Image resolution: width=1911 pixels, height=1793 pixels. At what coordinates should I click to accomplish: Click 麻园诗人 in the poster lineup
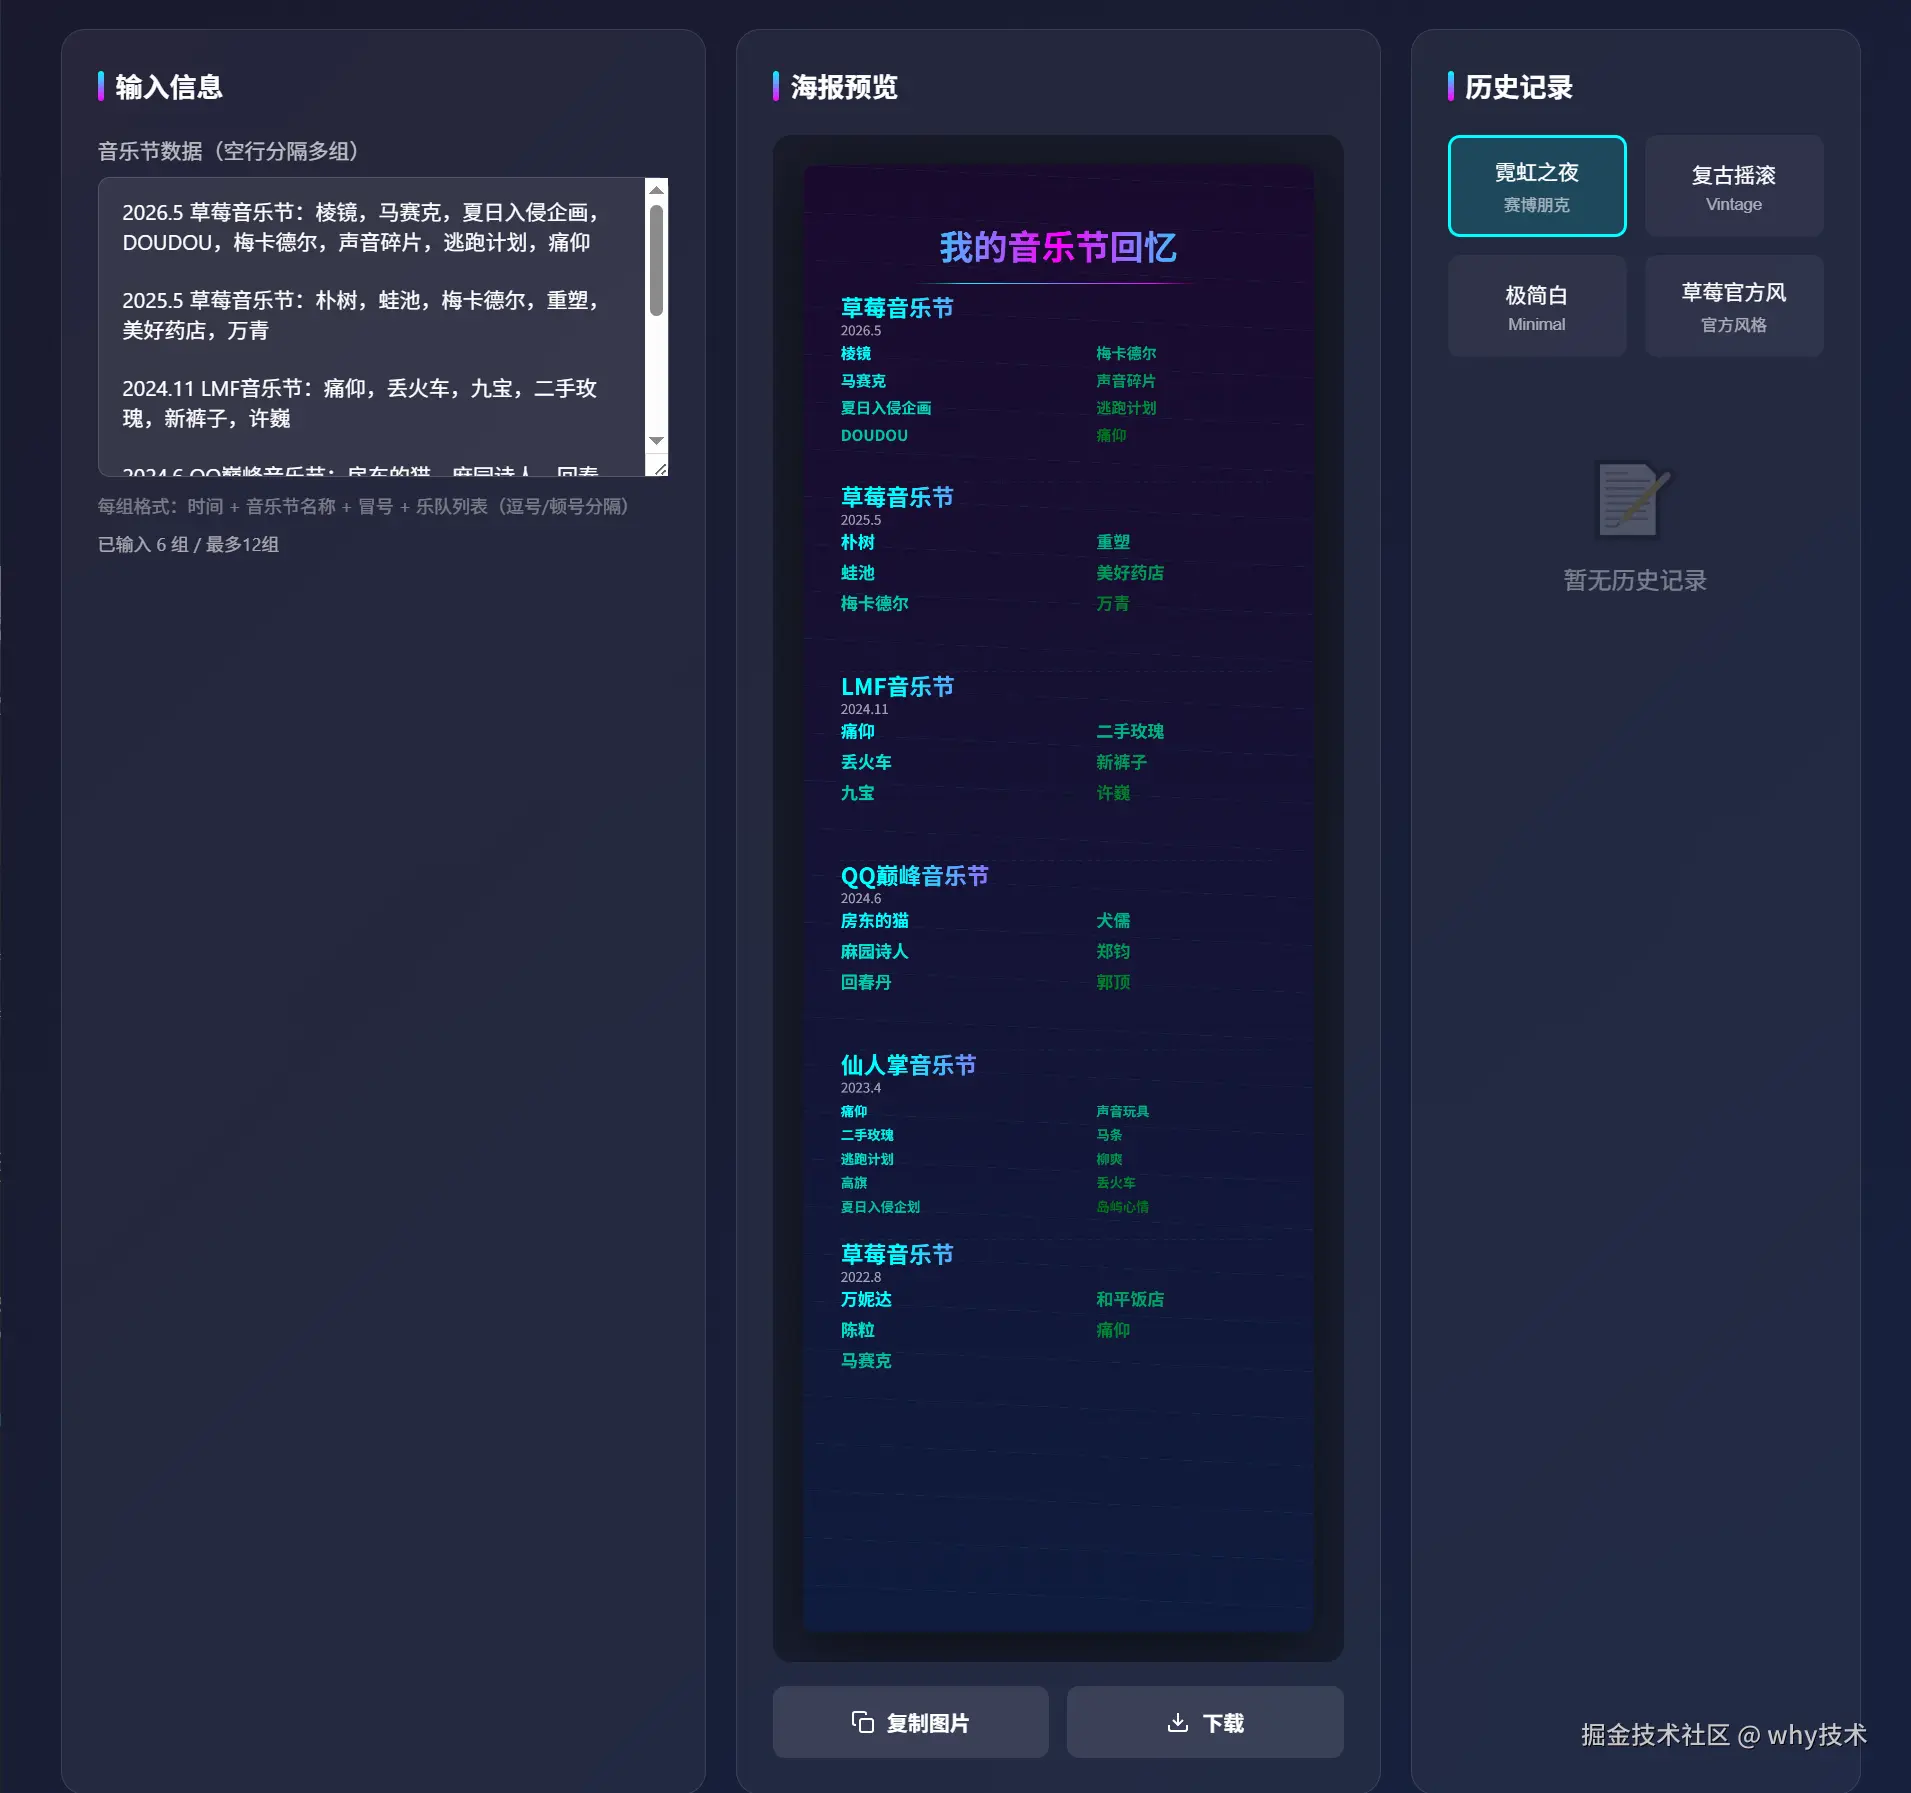tap(875, 951)
